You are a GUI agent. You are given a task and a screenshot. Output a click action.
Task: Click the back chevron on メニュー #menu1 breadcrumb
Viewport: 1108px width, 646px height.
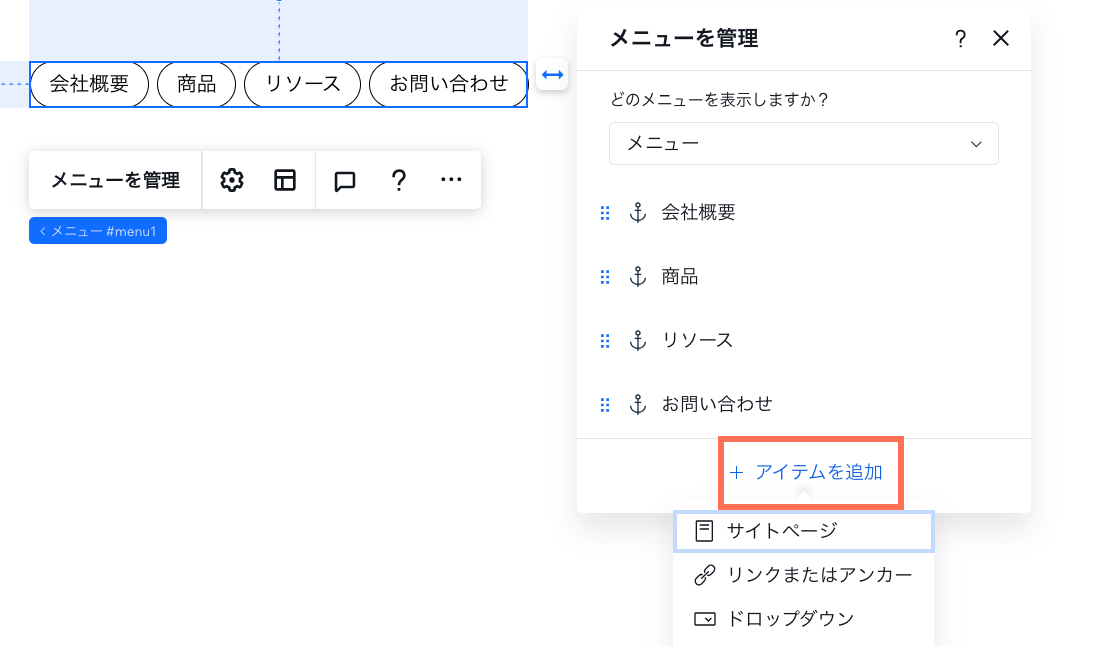pyautogui.click(x=42, y=230)
